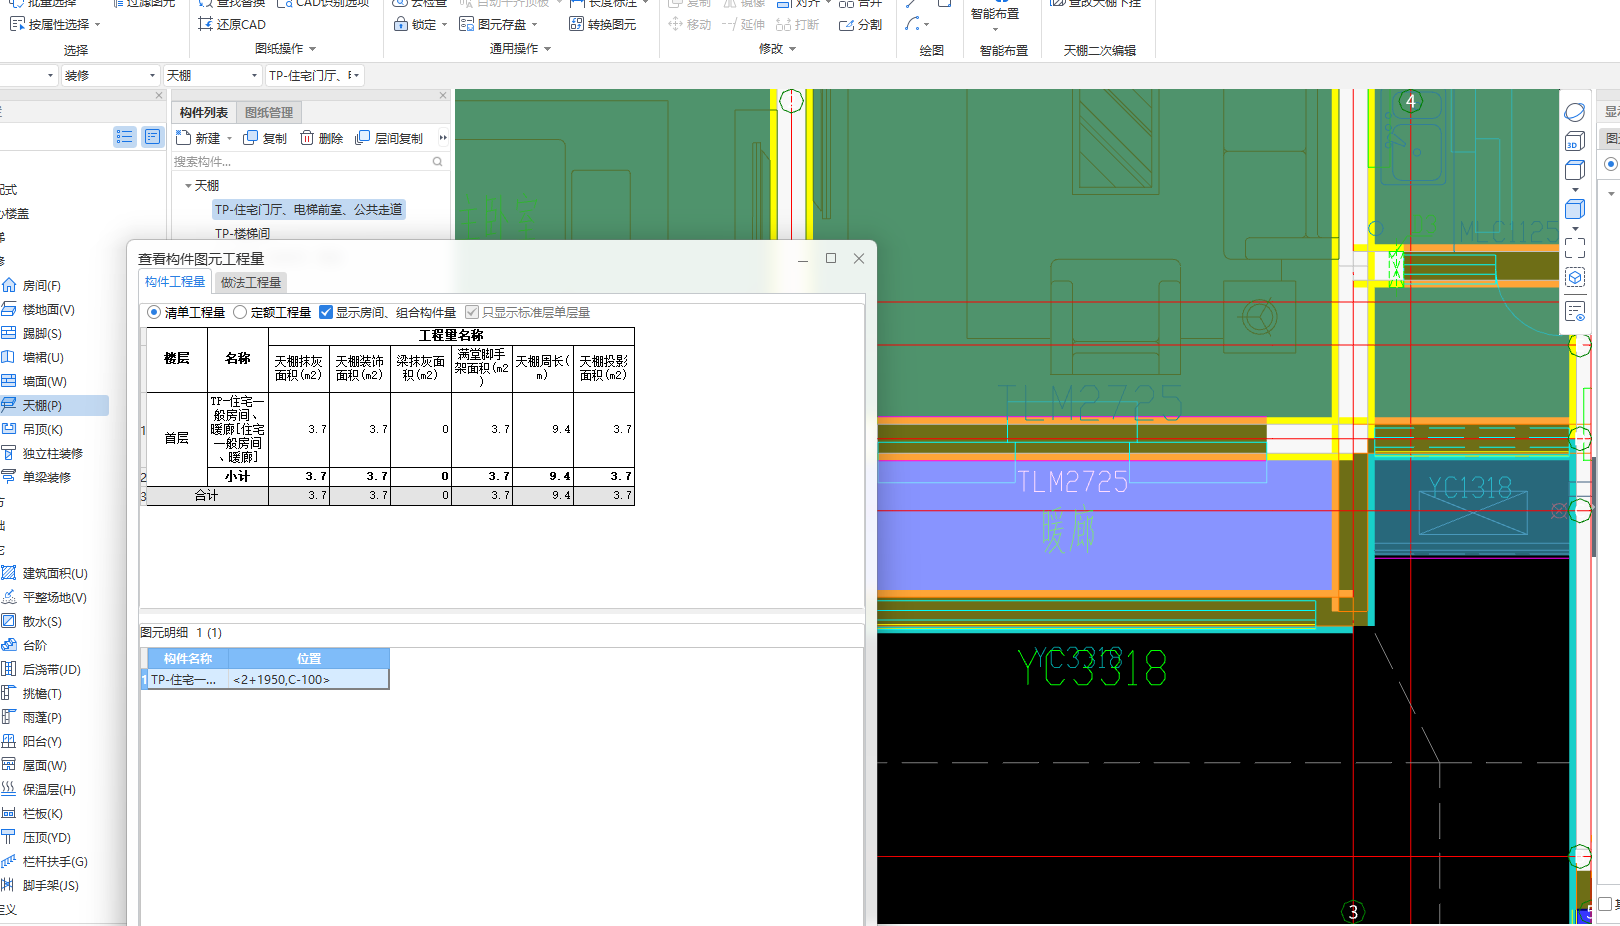Collapse the 天棚 tree node
Image resolution: width=1620 pixels, height=926 pixels.
pyautogui.click(x=188, y=186)
